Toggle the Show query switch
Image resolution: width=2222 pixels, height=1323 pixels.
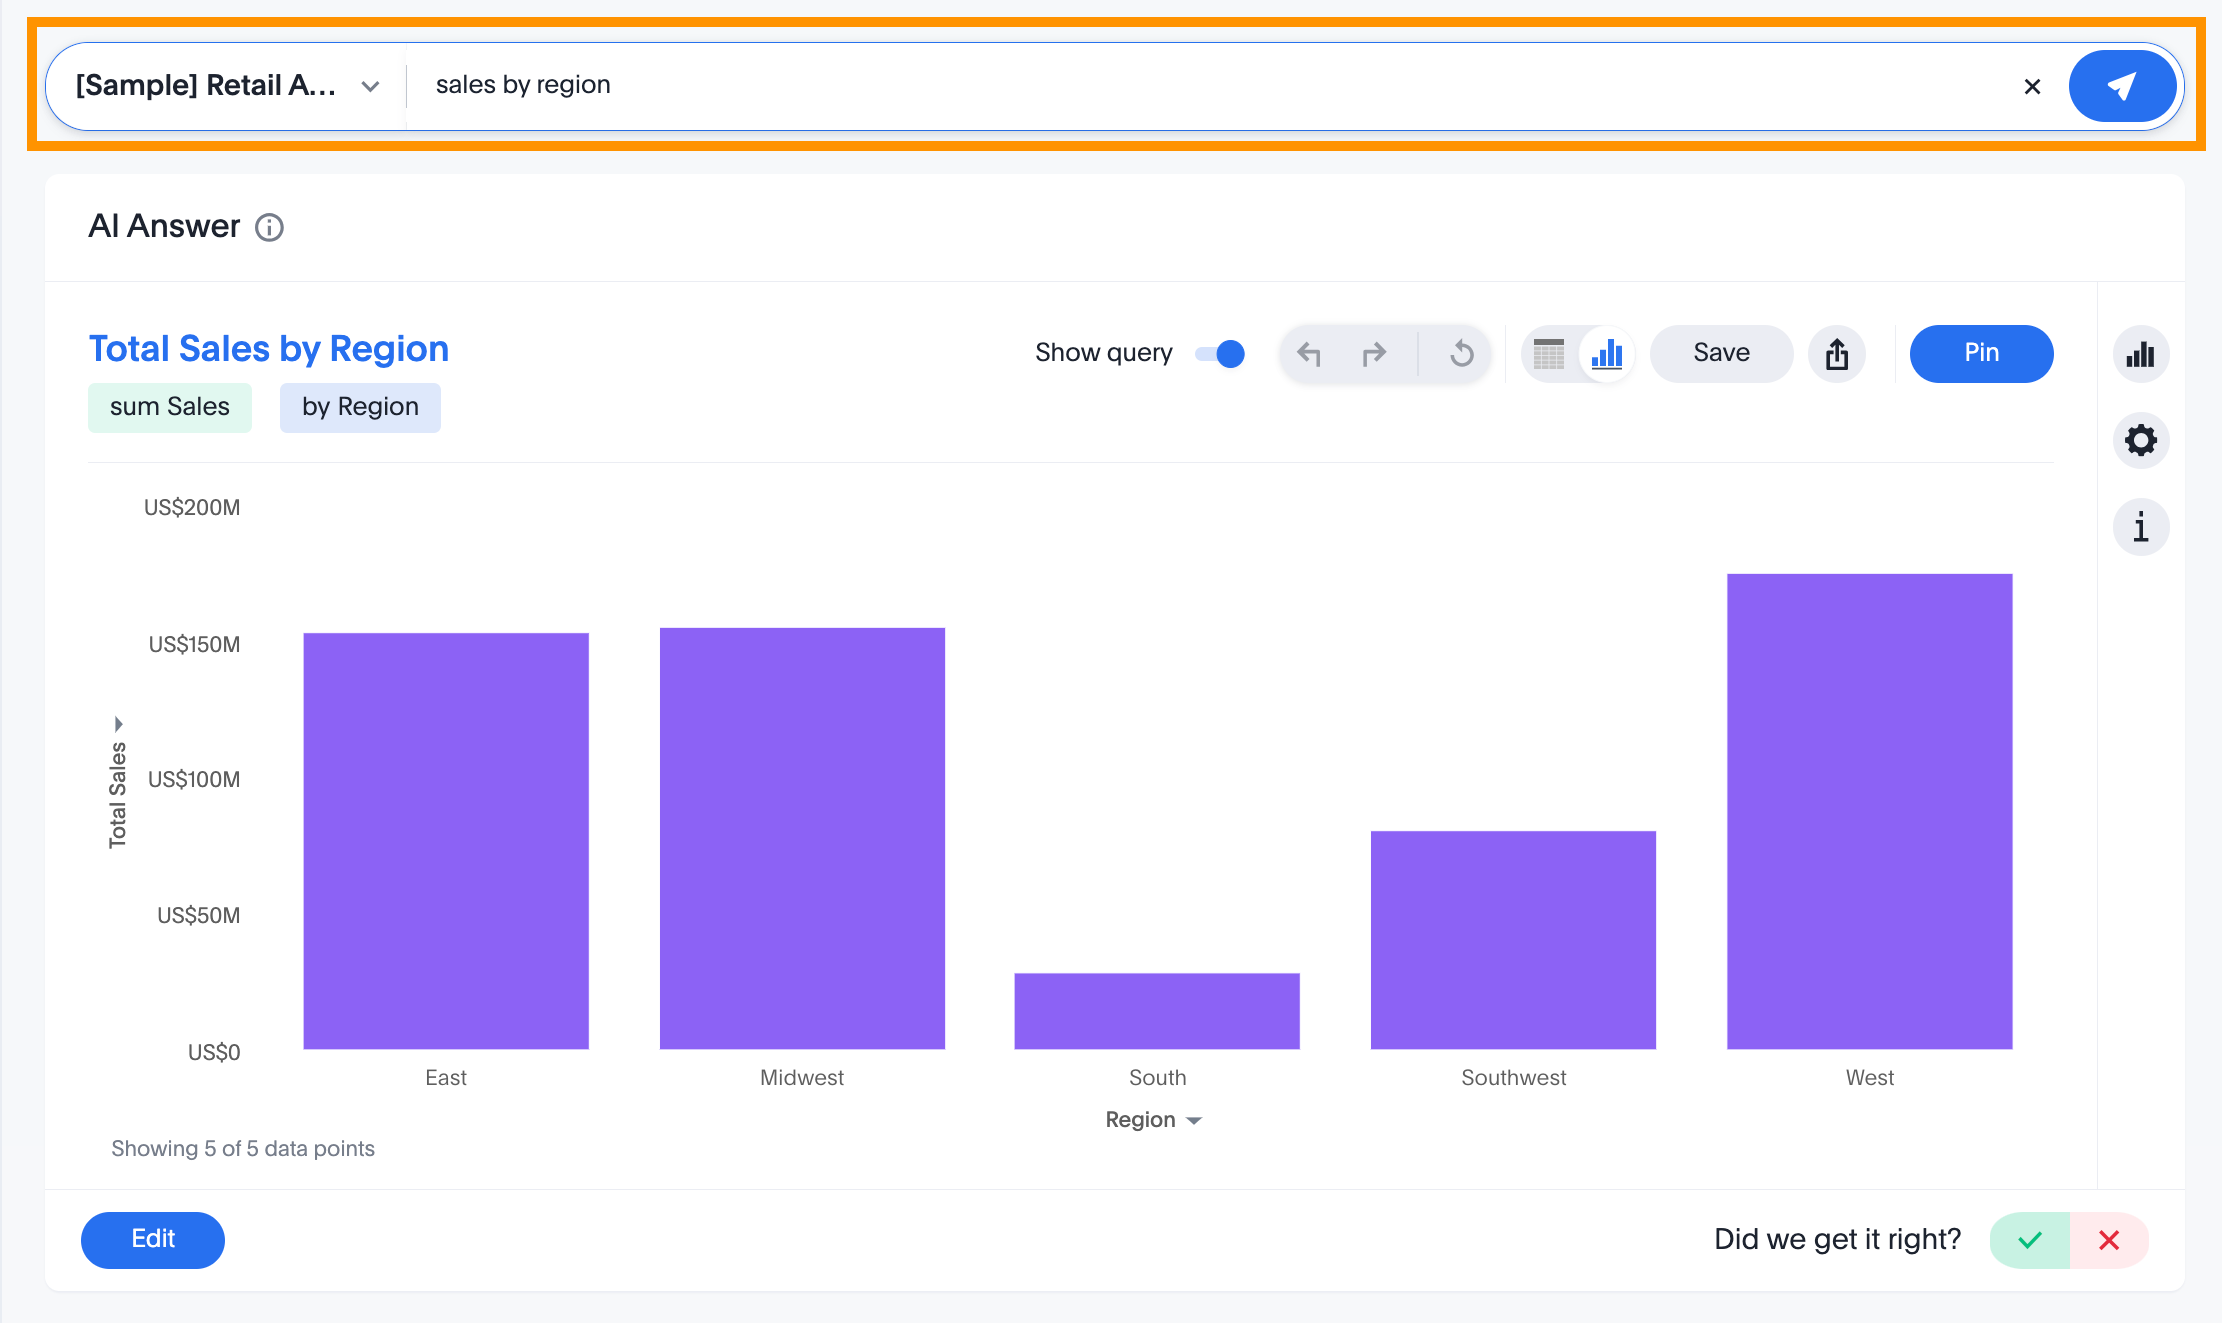click(x=1221, y=353)
